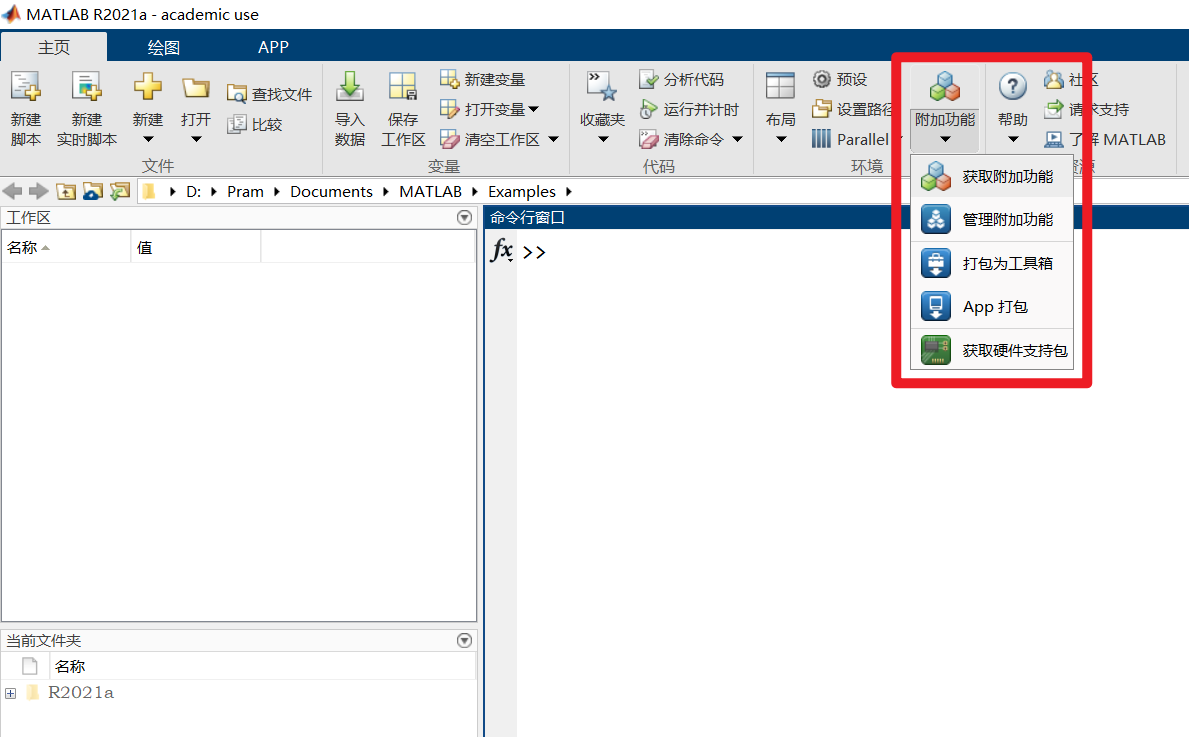Select App 打包 menu entry
This screenshot has height=737, width=1189.
pyautogui.click(x=992, y=306)
